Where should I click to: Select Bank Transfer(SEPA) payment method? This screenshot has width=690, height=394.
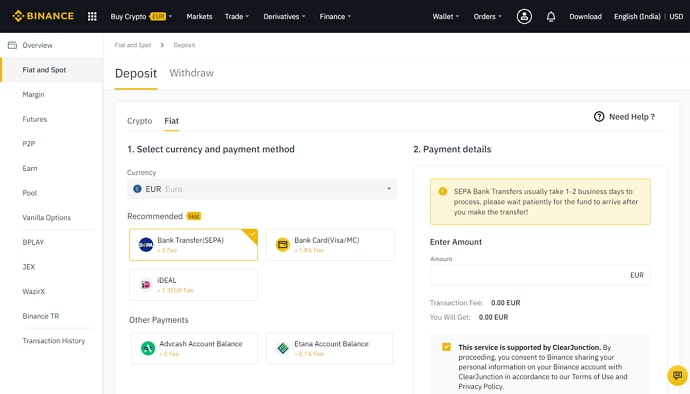194,245
